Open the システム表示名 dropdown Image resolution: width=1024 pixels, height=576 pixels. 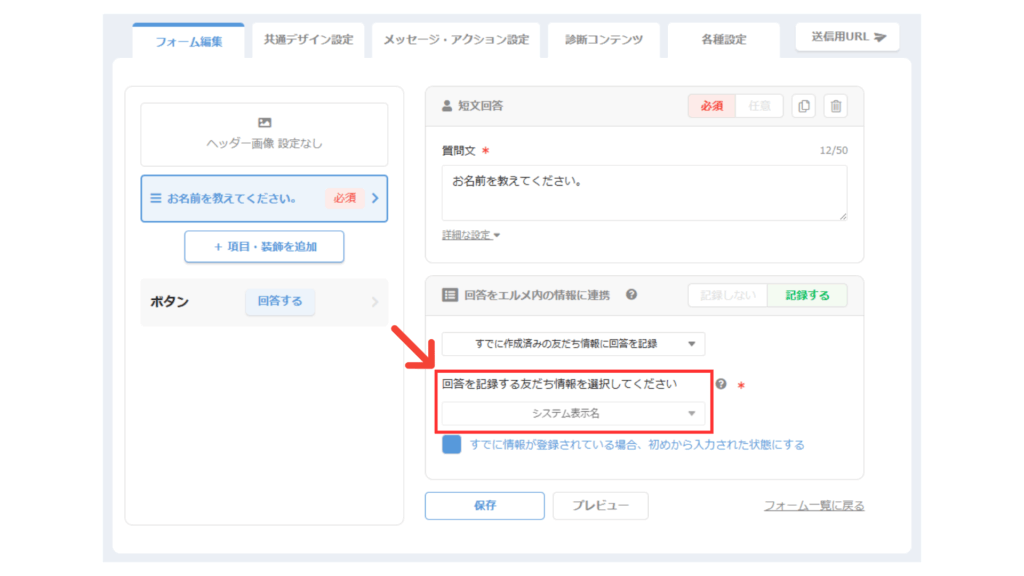tap(573, 413)
